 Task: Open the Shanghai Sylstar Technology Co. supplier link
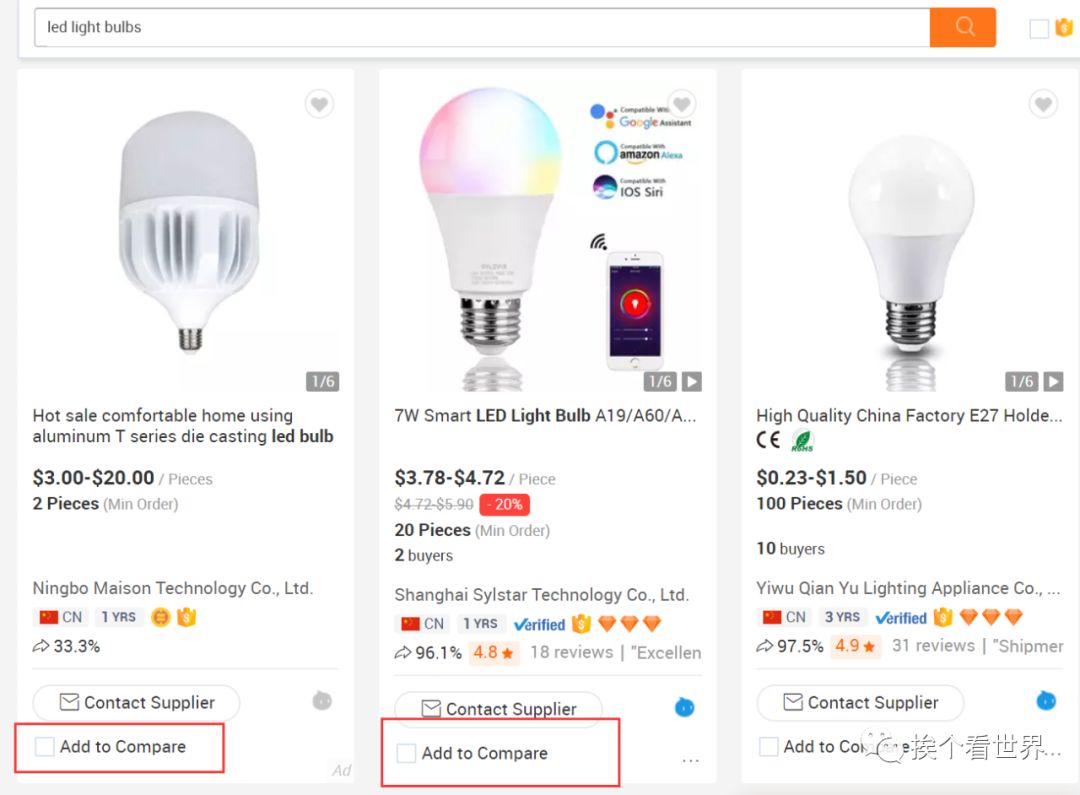coord(541,595)
